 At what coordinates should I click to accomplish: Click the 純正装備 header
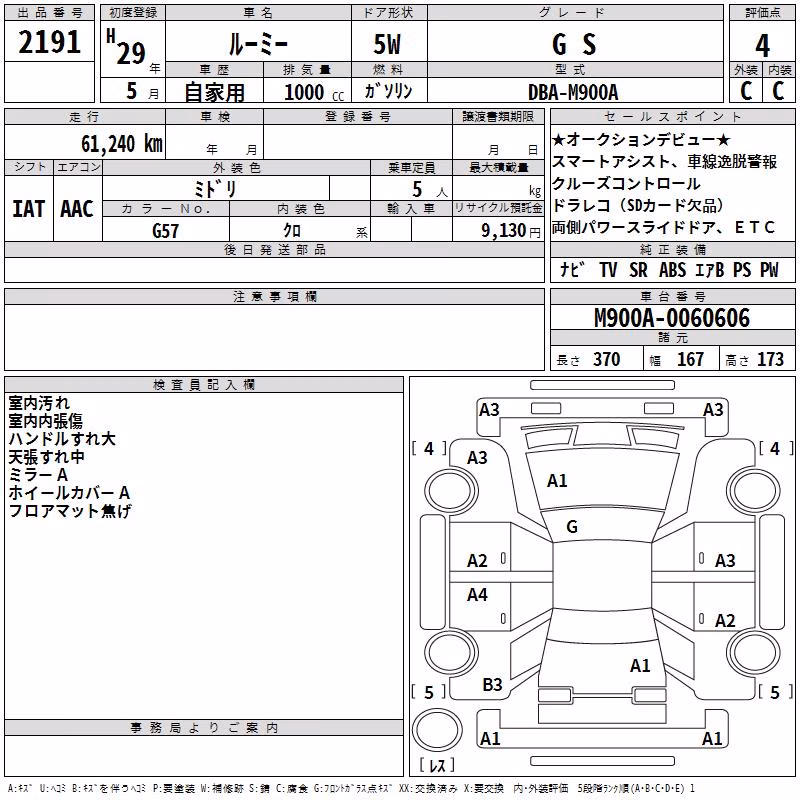coord(672,249)
